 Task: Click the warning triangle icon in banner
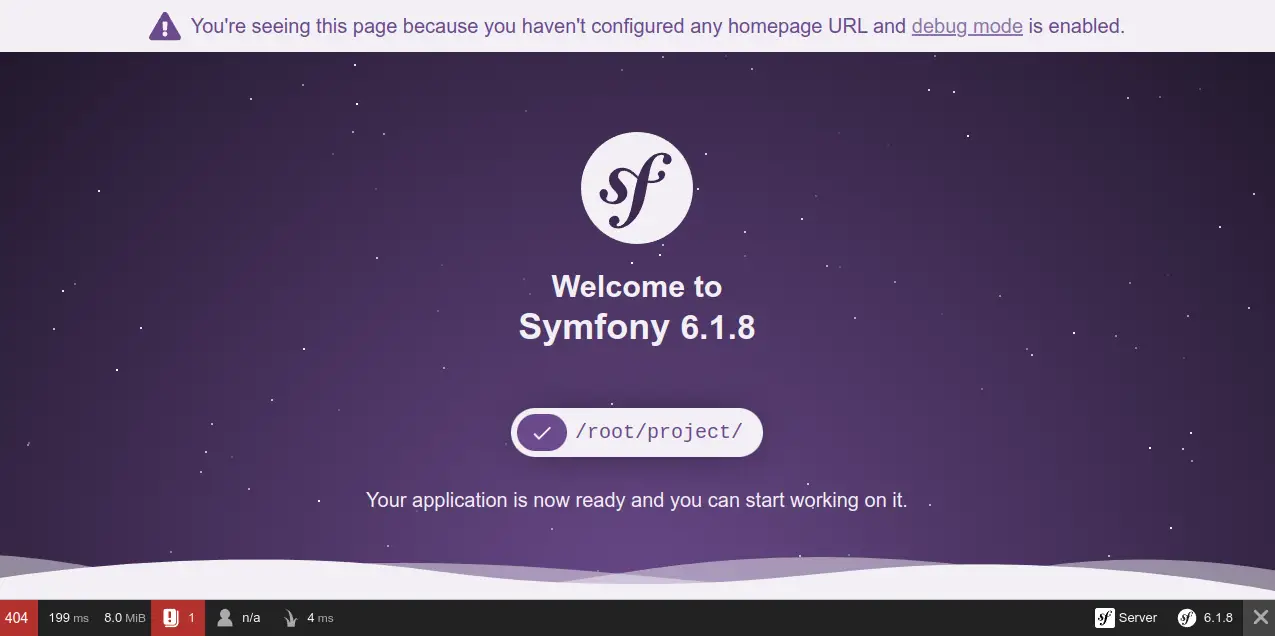(x=165, y=26)
